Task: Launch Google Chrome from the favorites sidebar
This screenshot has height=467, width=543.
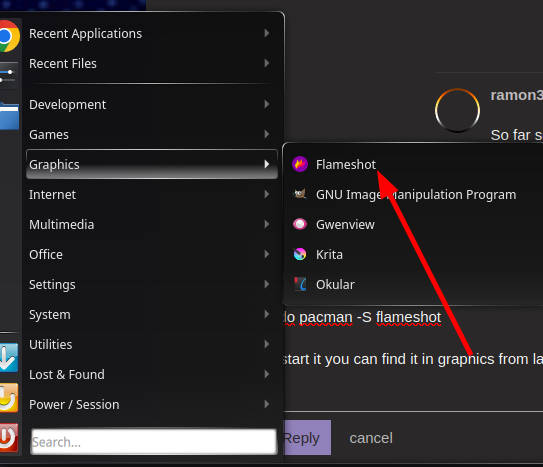Action: pos(8,36)
